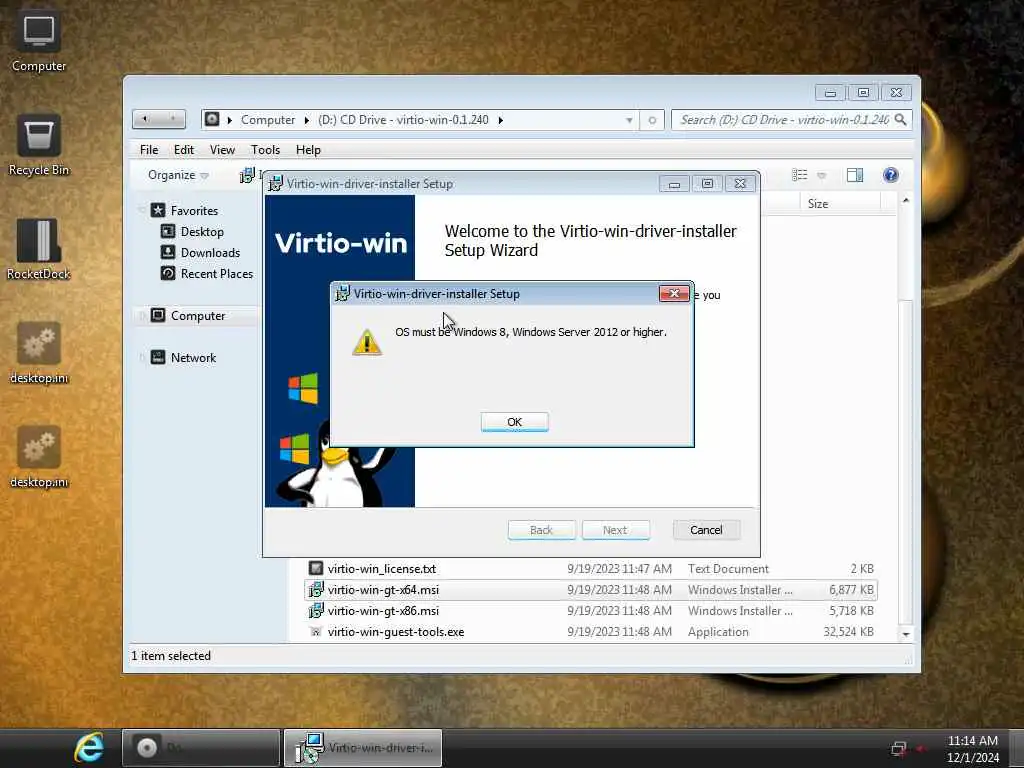This screenshot has height=768, width=1024.
Task: Open the Organize dropdown
Action: [x=178, y=175]
